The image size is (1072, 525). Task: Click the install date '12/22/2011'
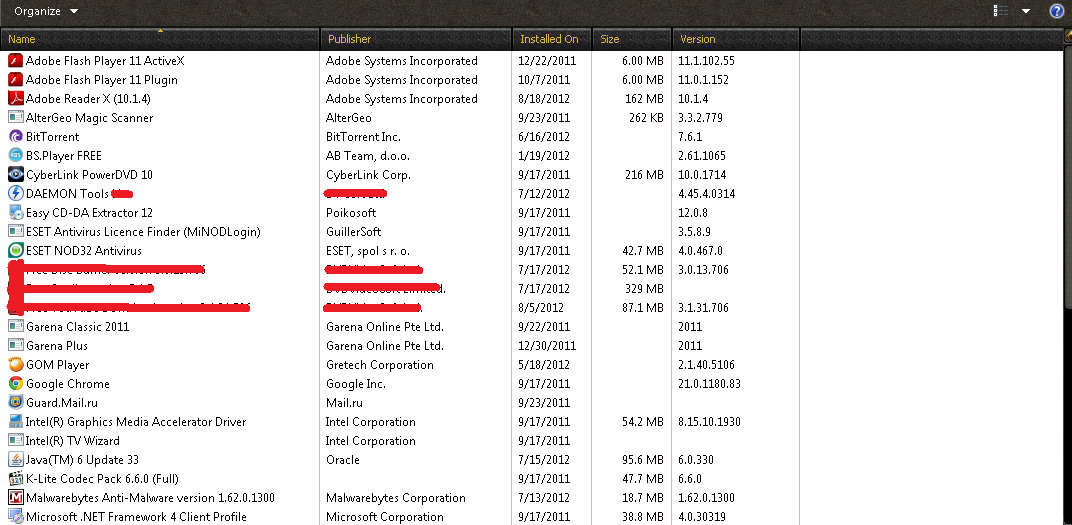tap(548, 60)
